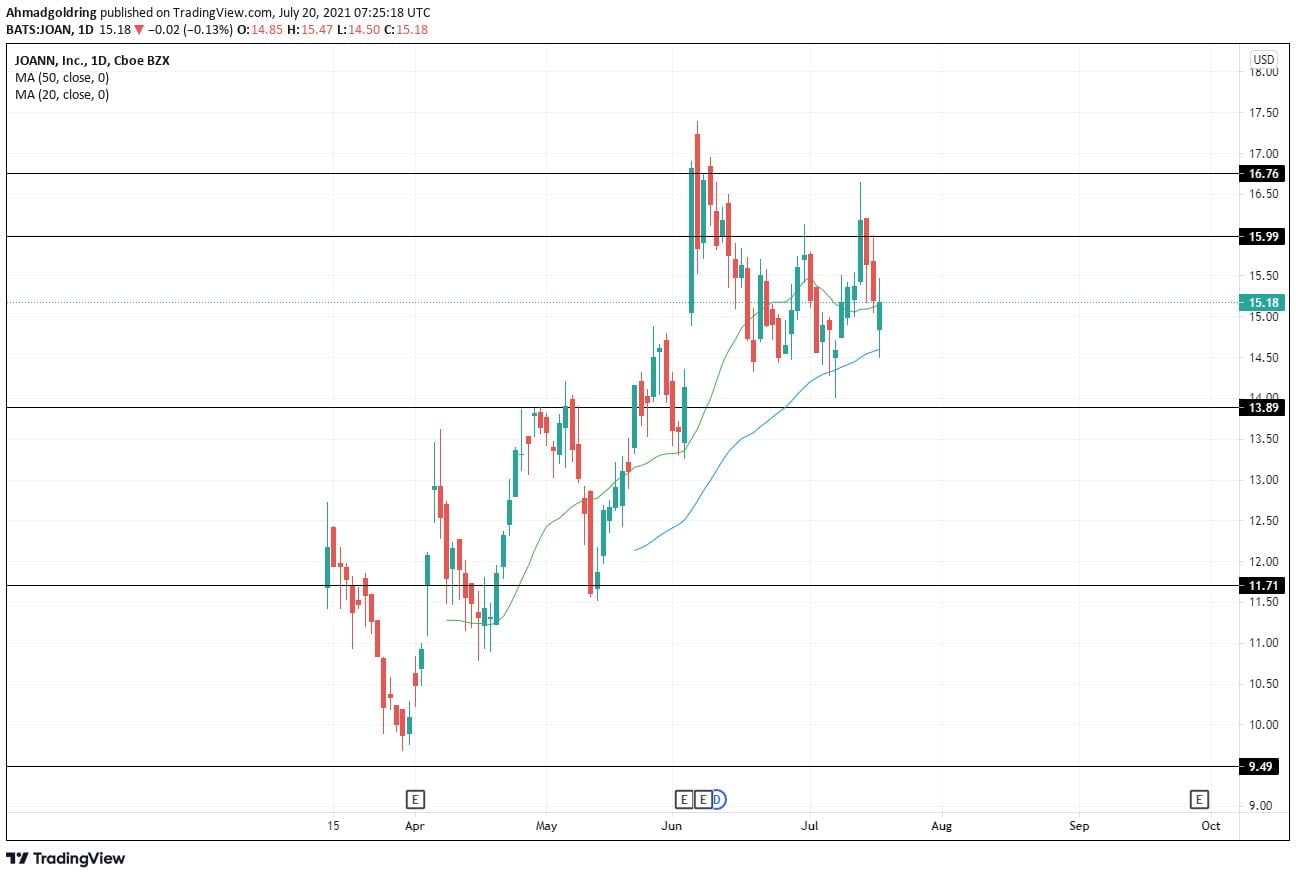Screen dimensions: 1296x877
Task: Click the H:15.47 high value
Action: [311, 30]
